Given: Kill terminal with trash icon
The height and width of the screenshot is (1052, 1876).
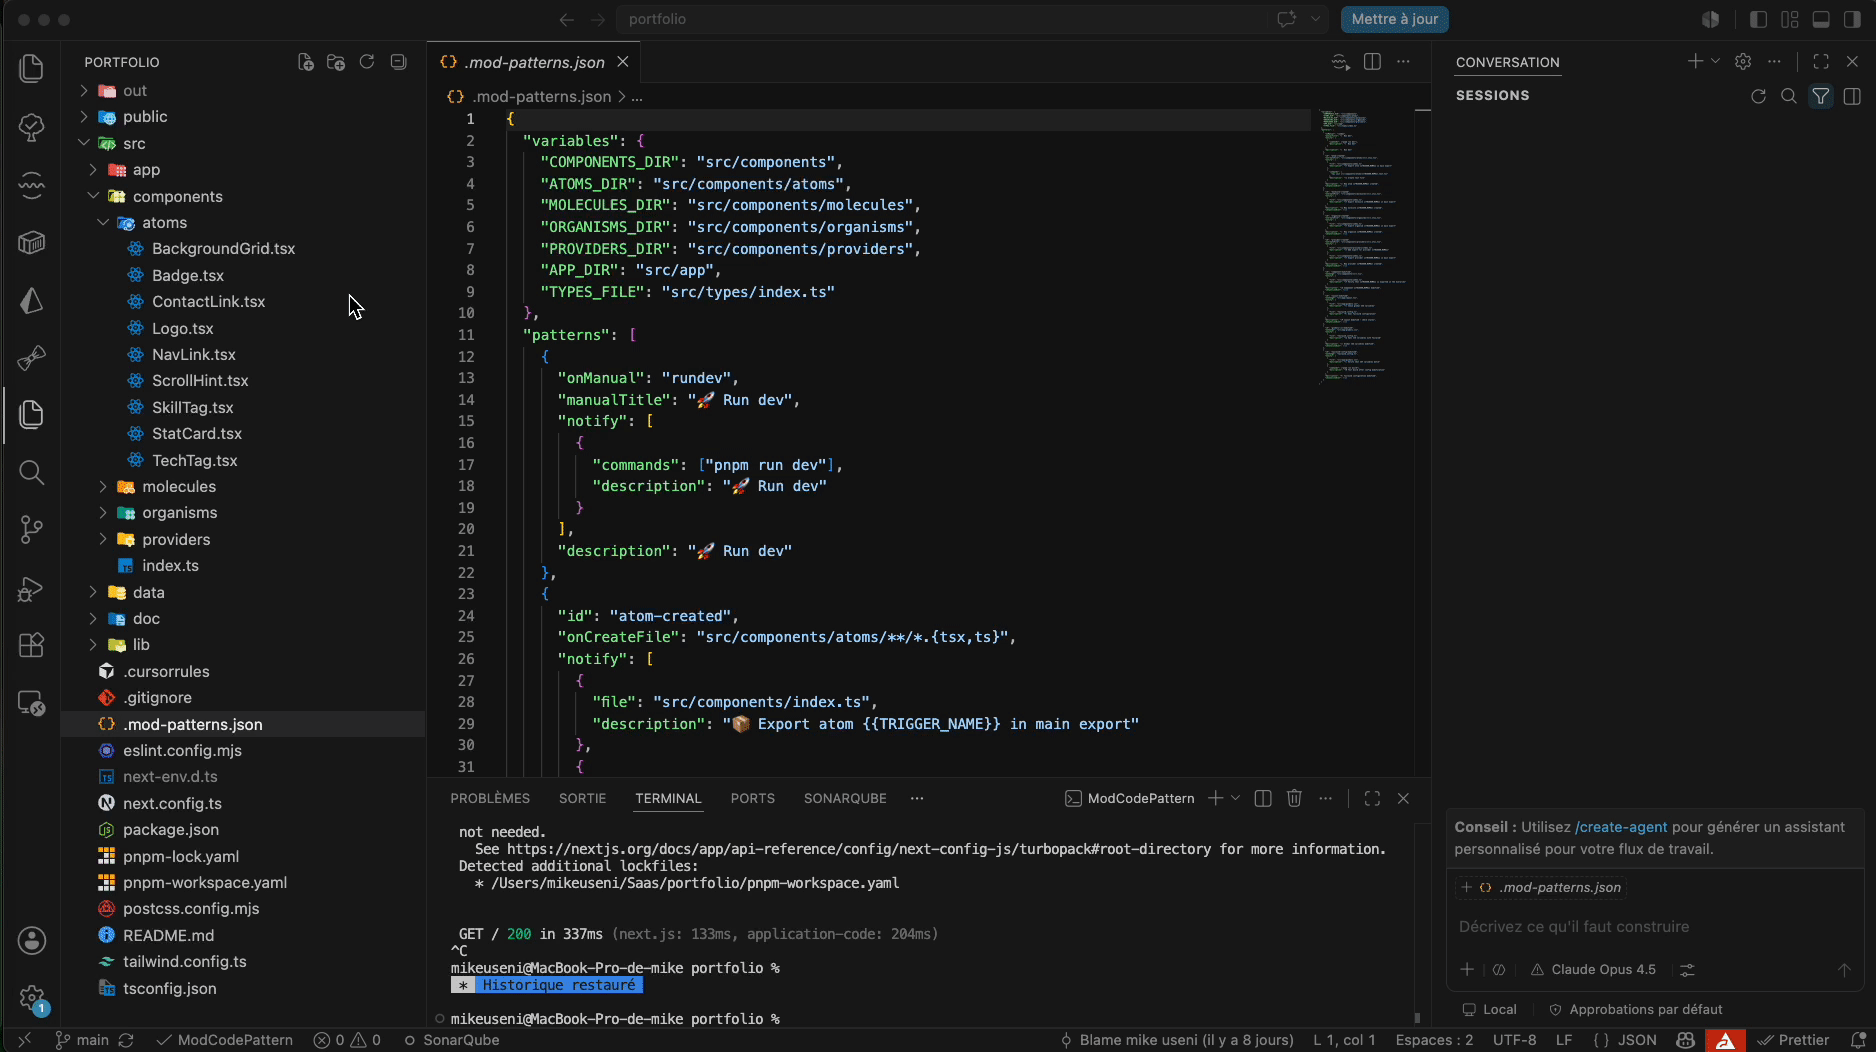Looking at the screenshot, I should pyautogui.click(x=1294, y=798).
